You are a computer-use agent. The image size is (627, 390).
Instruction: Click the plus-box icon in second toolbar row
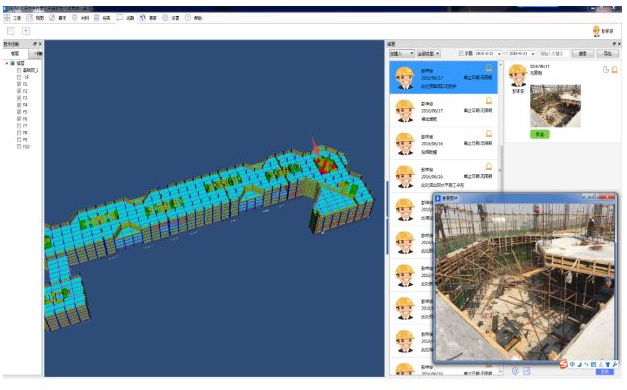coord(26,31)
